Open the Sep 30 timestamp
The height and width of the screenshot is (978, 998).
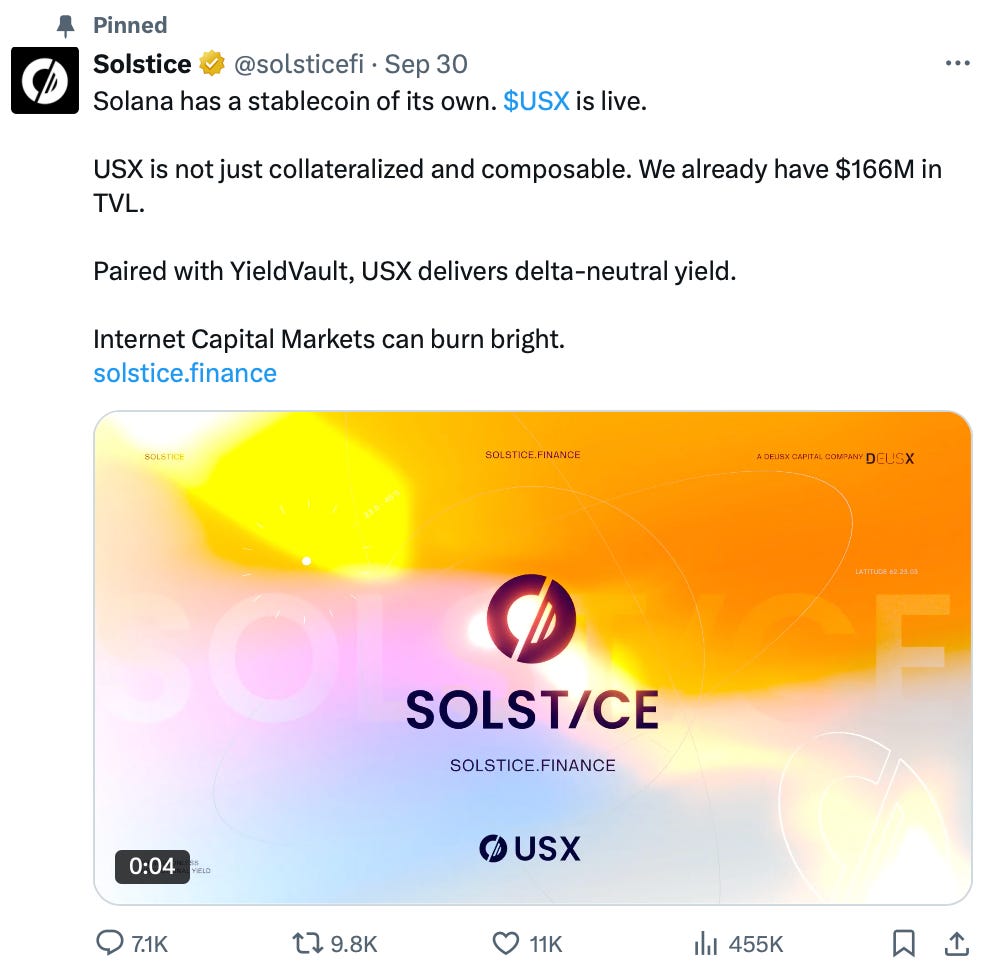(x=426, y=65)
